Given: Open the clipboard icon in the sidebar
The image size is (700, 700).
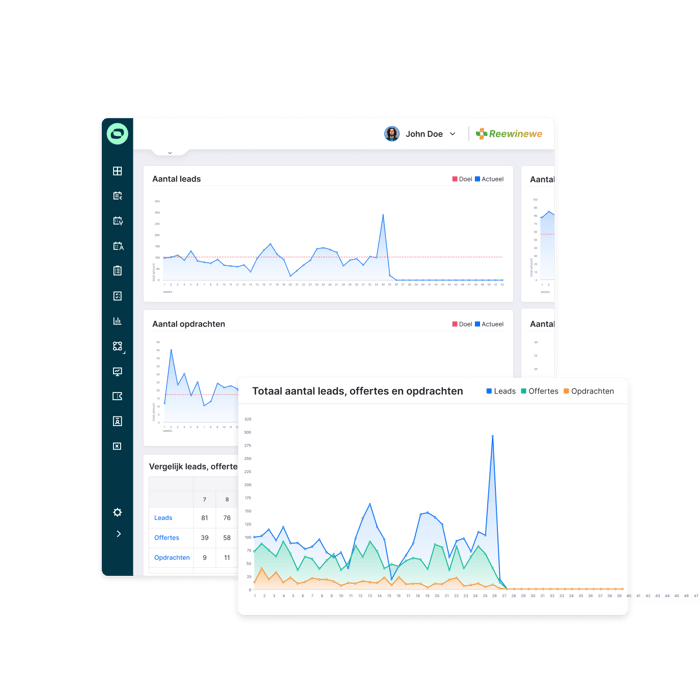Looking at the screenshot, I should 117,271.
